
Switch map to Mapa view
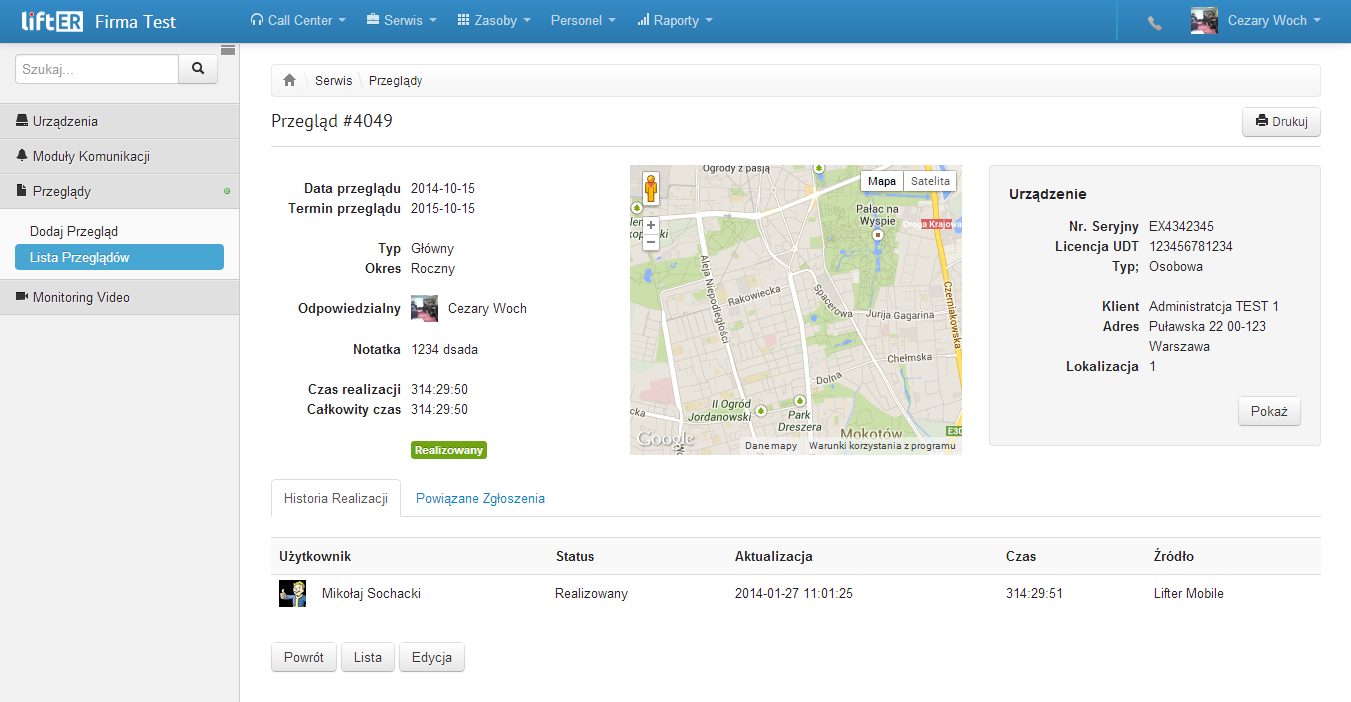tap(882, 181)
